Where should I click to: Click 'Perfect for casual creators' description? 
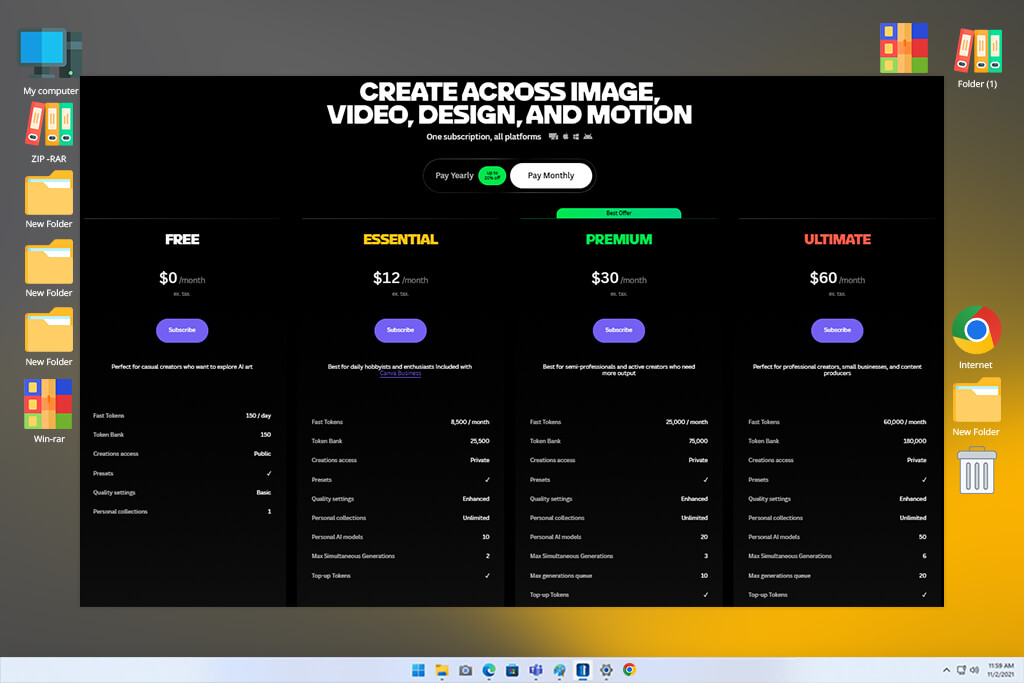[182, 367]
